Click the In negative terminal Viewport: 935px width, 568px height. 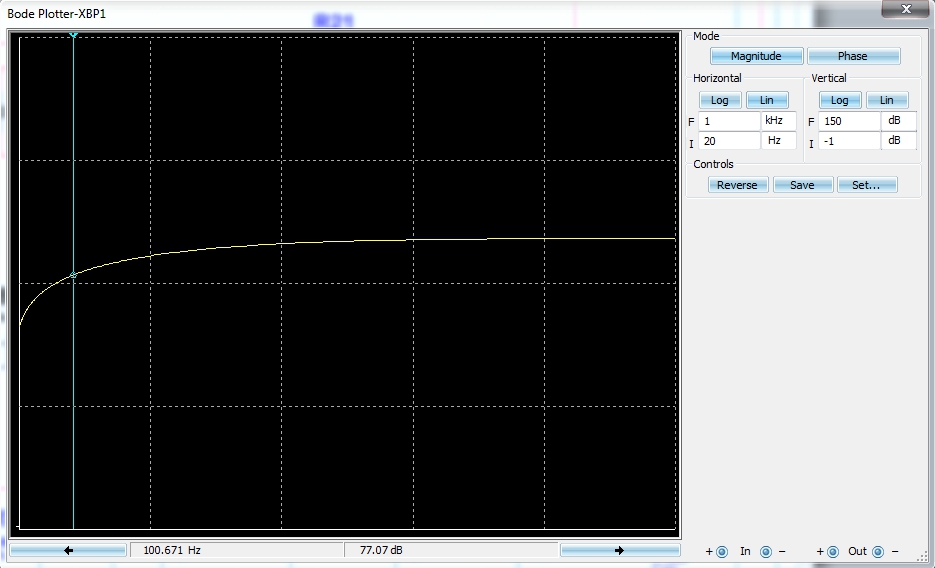tap(766, 551)
